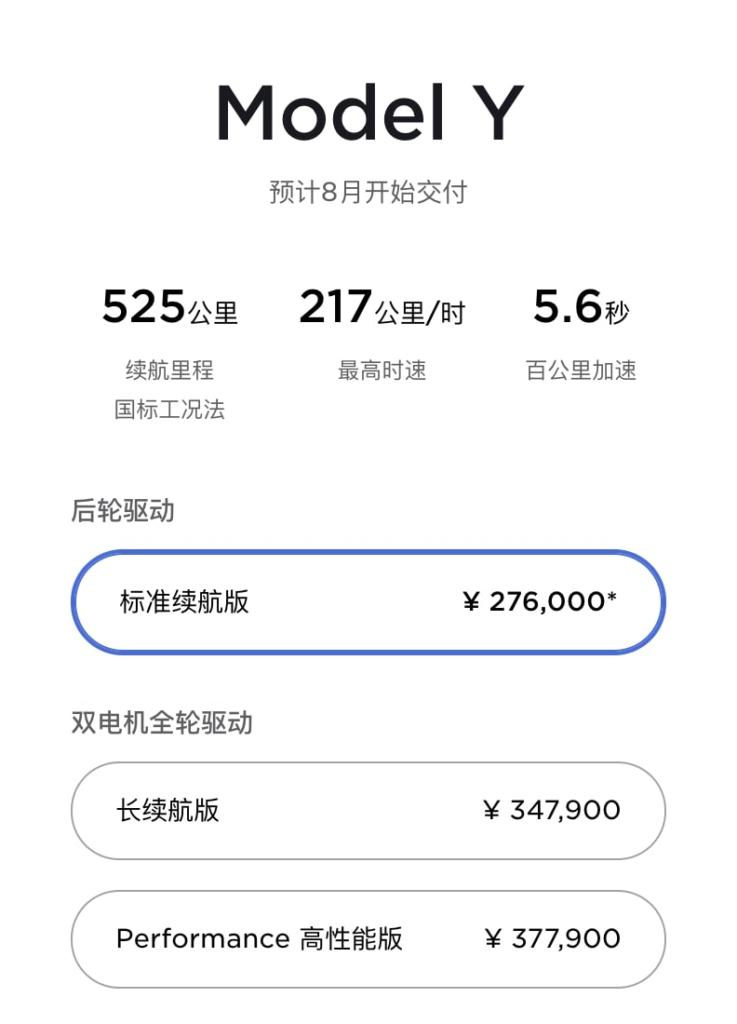Image resolution: width=737 pixels, height=1024 pixels.
Task: Tap the 最高时速 top speed label
Action: [382, 370]
